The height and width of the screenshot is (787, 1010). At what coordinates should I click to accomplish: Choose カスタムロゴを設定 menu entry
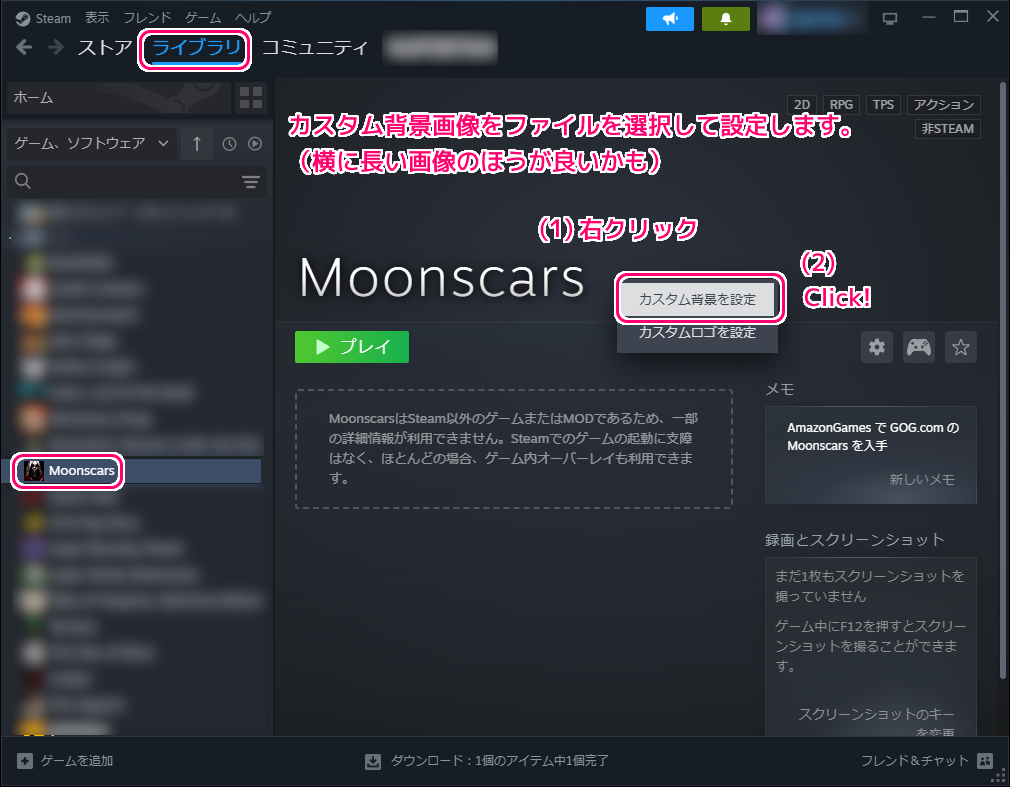click(x=697, y=333)
